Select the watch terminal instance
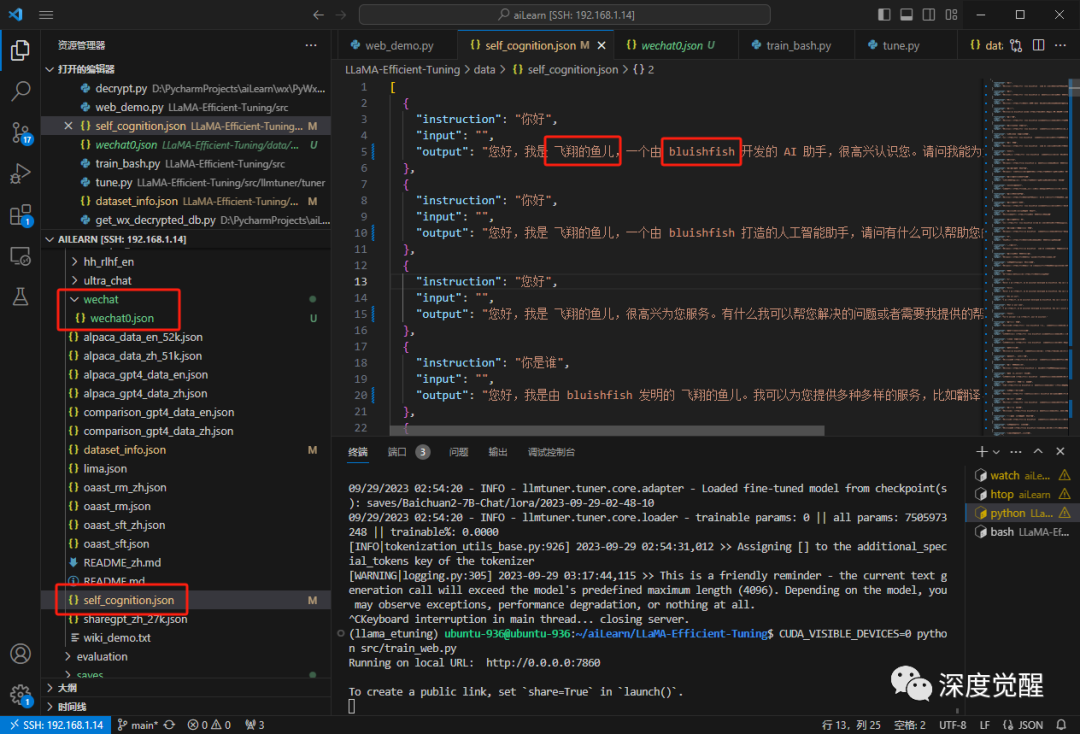 1022,475
